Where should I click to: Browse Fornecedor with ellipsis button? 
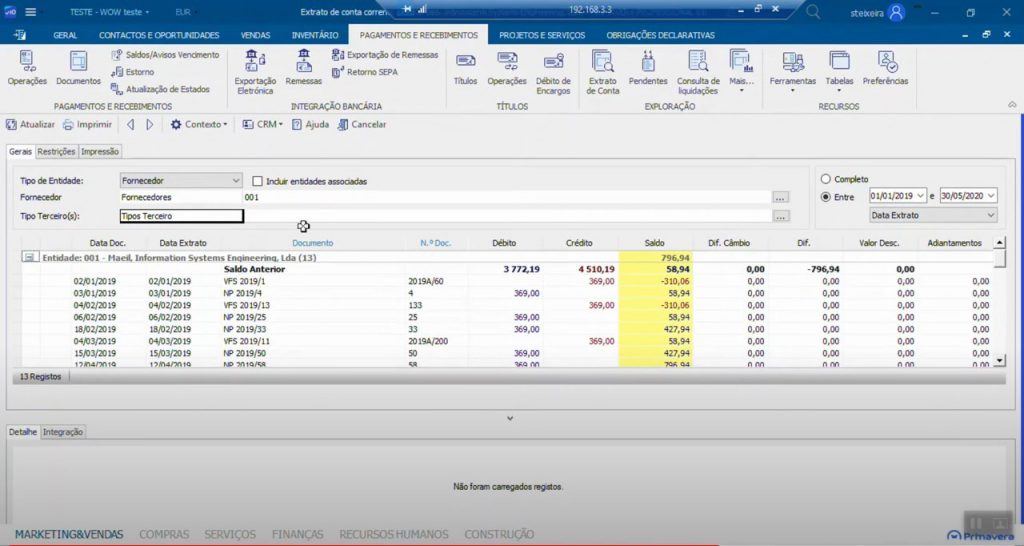coord(780,197)
